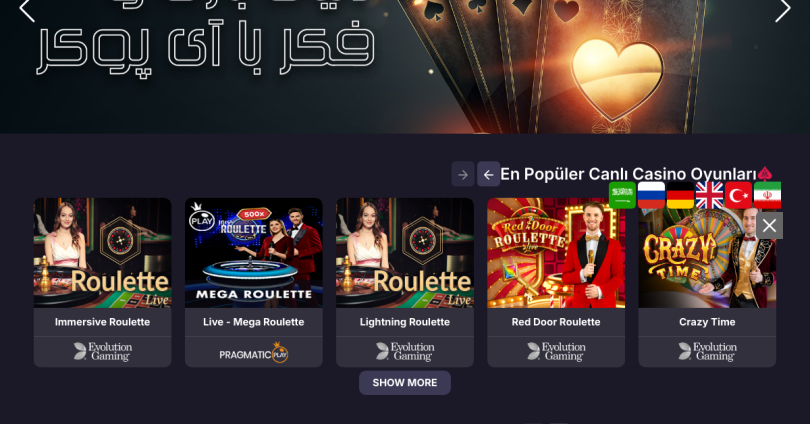Launch the Crazy Time game card
Image resolution: width=810 pixels, height=424 pixels.
coord(707,282)
